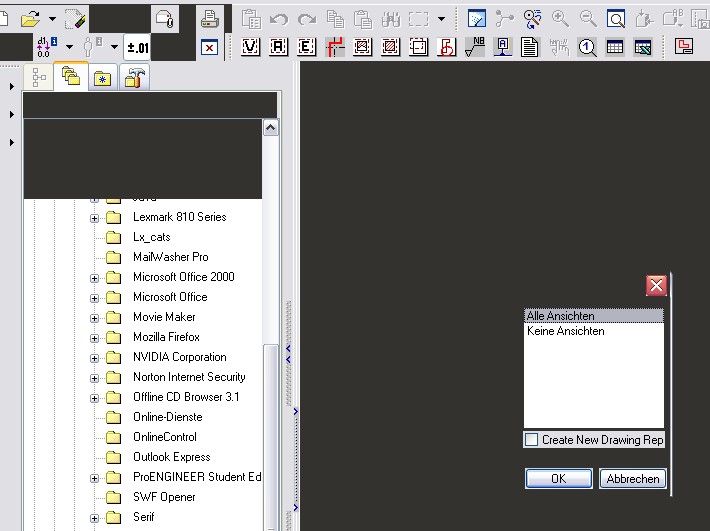Click the folder tree scroll up arrow
Viewport: 710px width, 531px height.
click(270, 128)
